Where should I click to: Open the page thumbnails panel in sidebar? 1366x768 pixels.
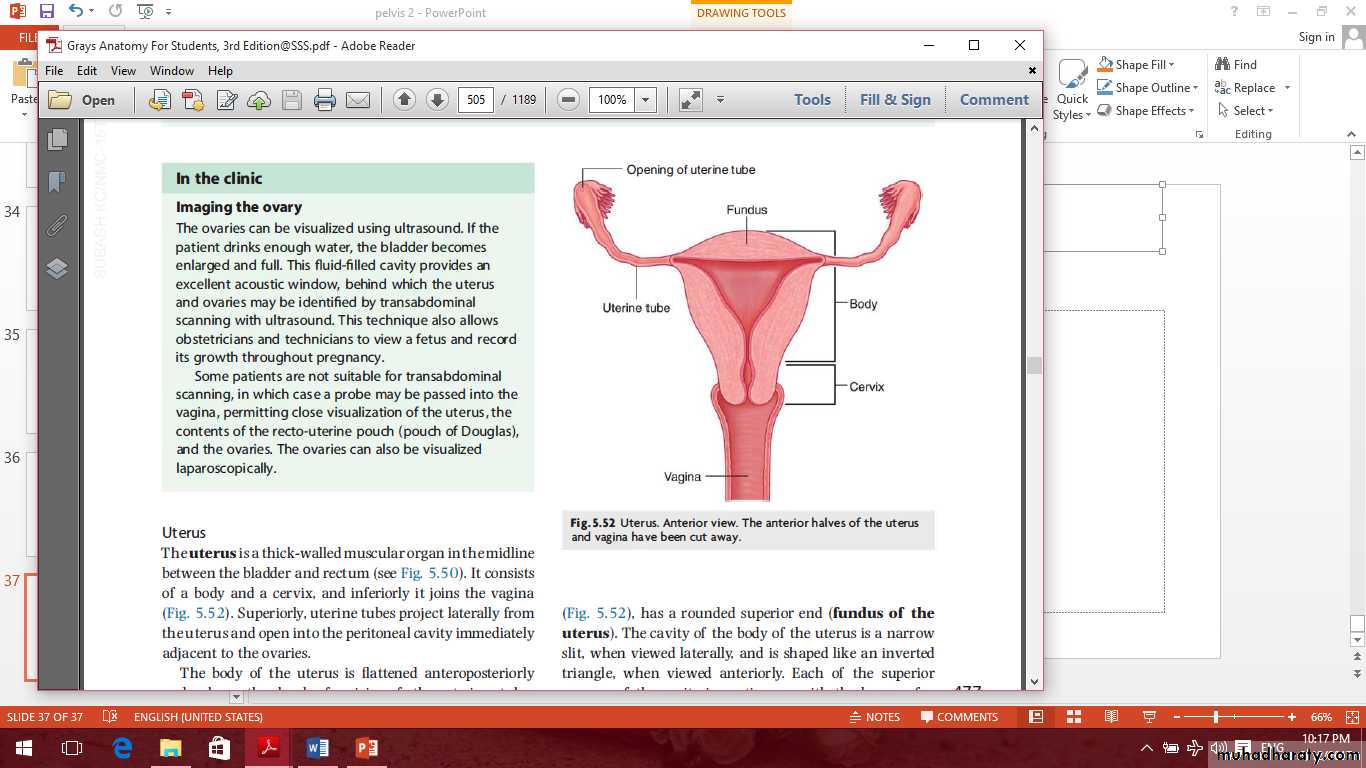point(57,139)
